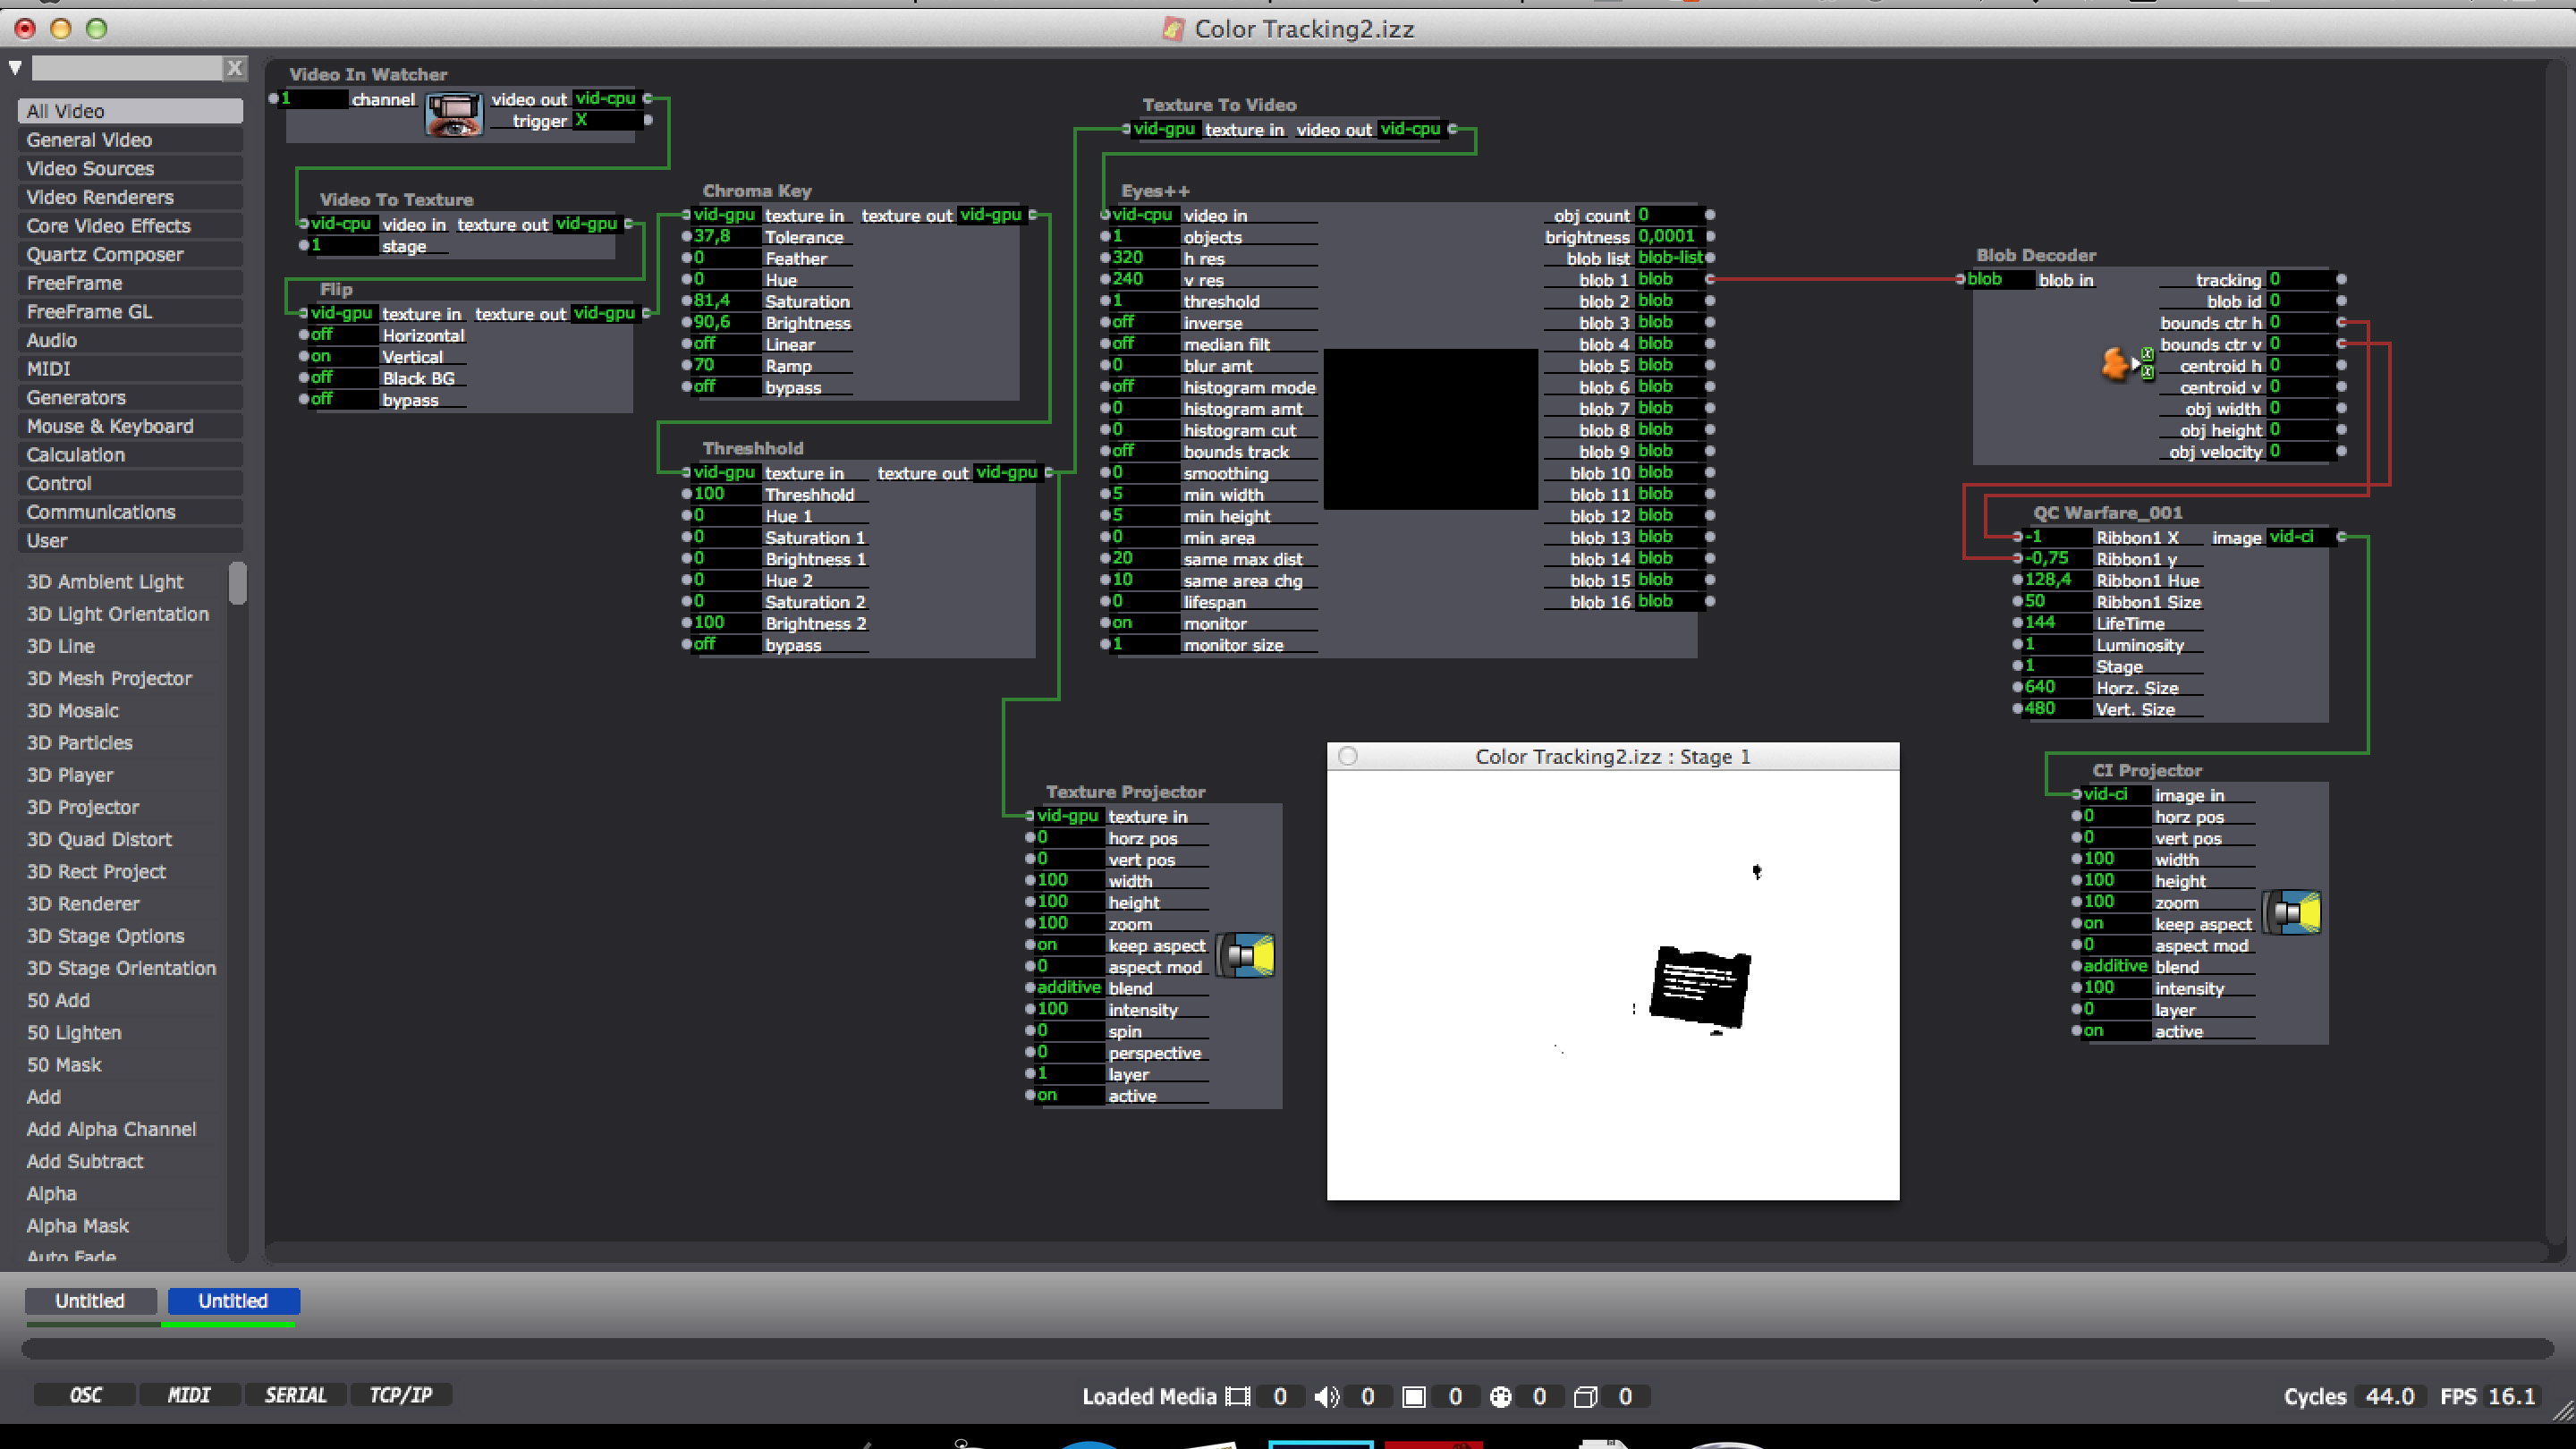
Task: Toggle Texture Projector keep aspect value
Action: pyautogui.click(x=1069, y=944)
